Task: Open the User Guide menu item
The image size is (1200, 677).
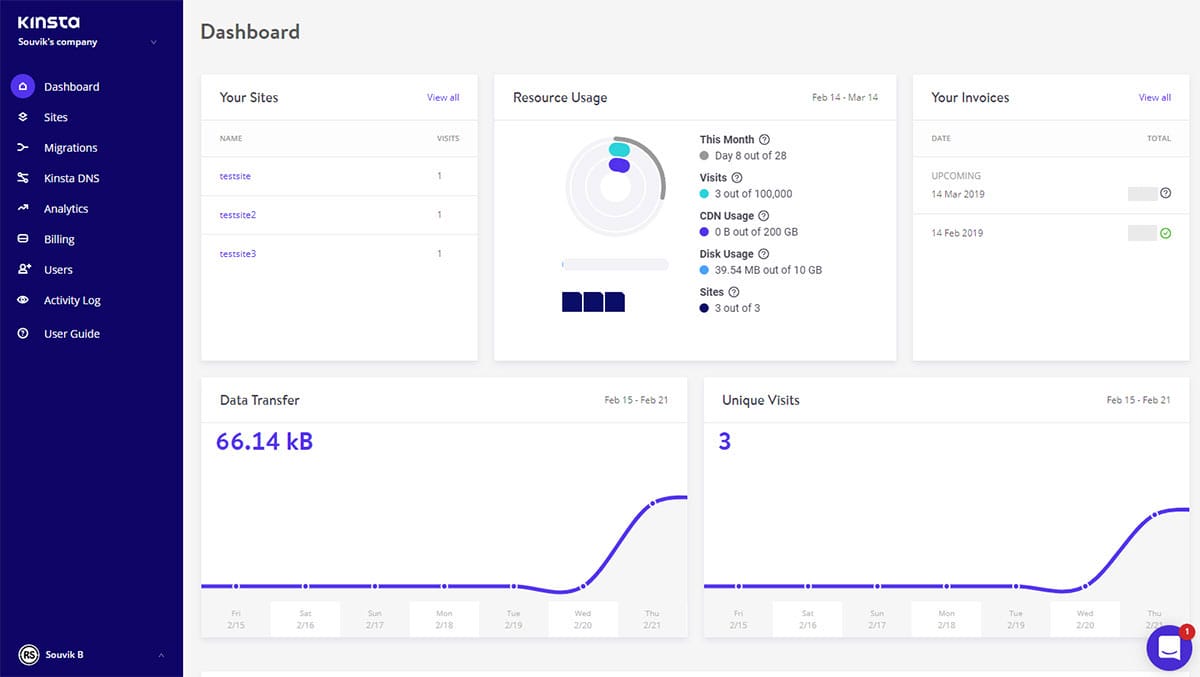Action: click(x=71, y=334)
